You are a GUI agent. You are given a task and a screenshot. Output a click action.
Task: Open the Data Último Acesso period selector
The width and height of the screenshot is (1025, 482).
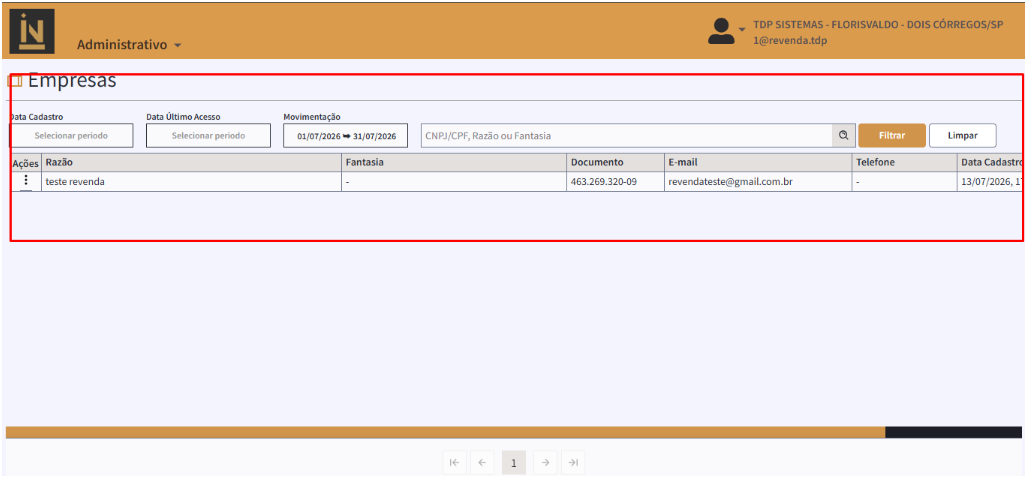[209, 136]
